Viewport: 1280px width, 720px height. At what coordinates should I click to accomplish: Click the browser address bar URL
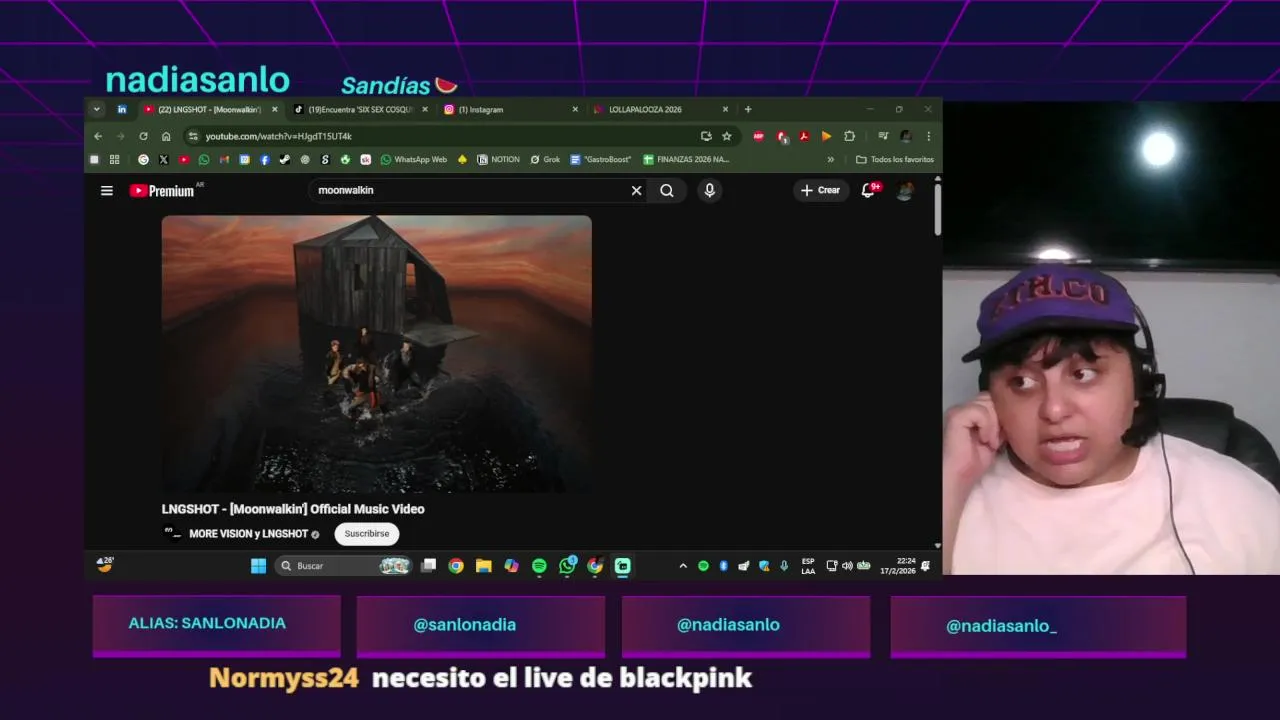tap(279, 136)
